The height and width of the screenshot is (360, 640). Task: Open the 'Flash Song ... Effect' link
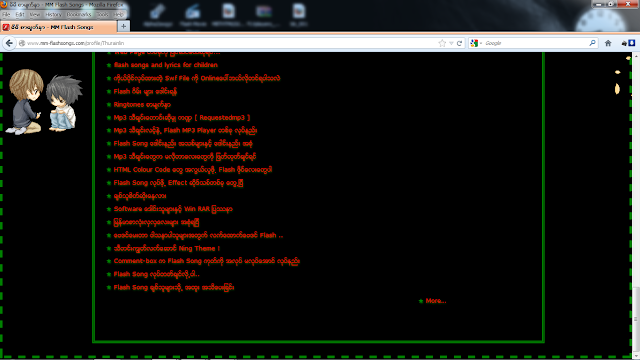tap(178, 183)
